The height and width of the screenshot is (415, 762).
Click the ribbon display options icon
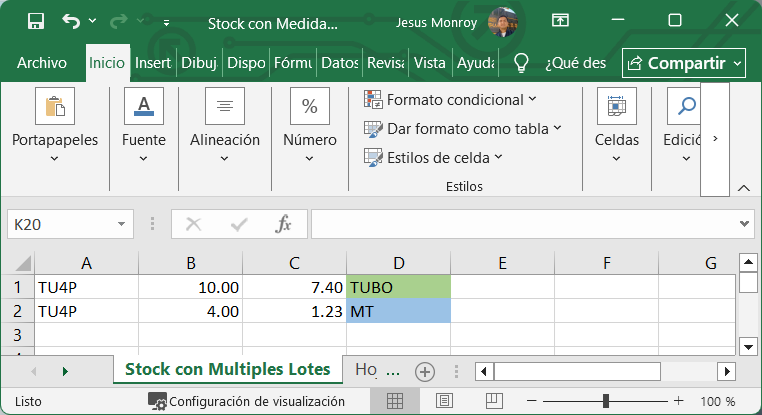(560, 20)
